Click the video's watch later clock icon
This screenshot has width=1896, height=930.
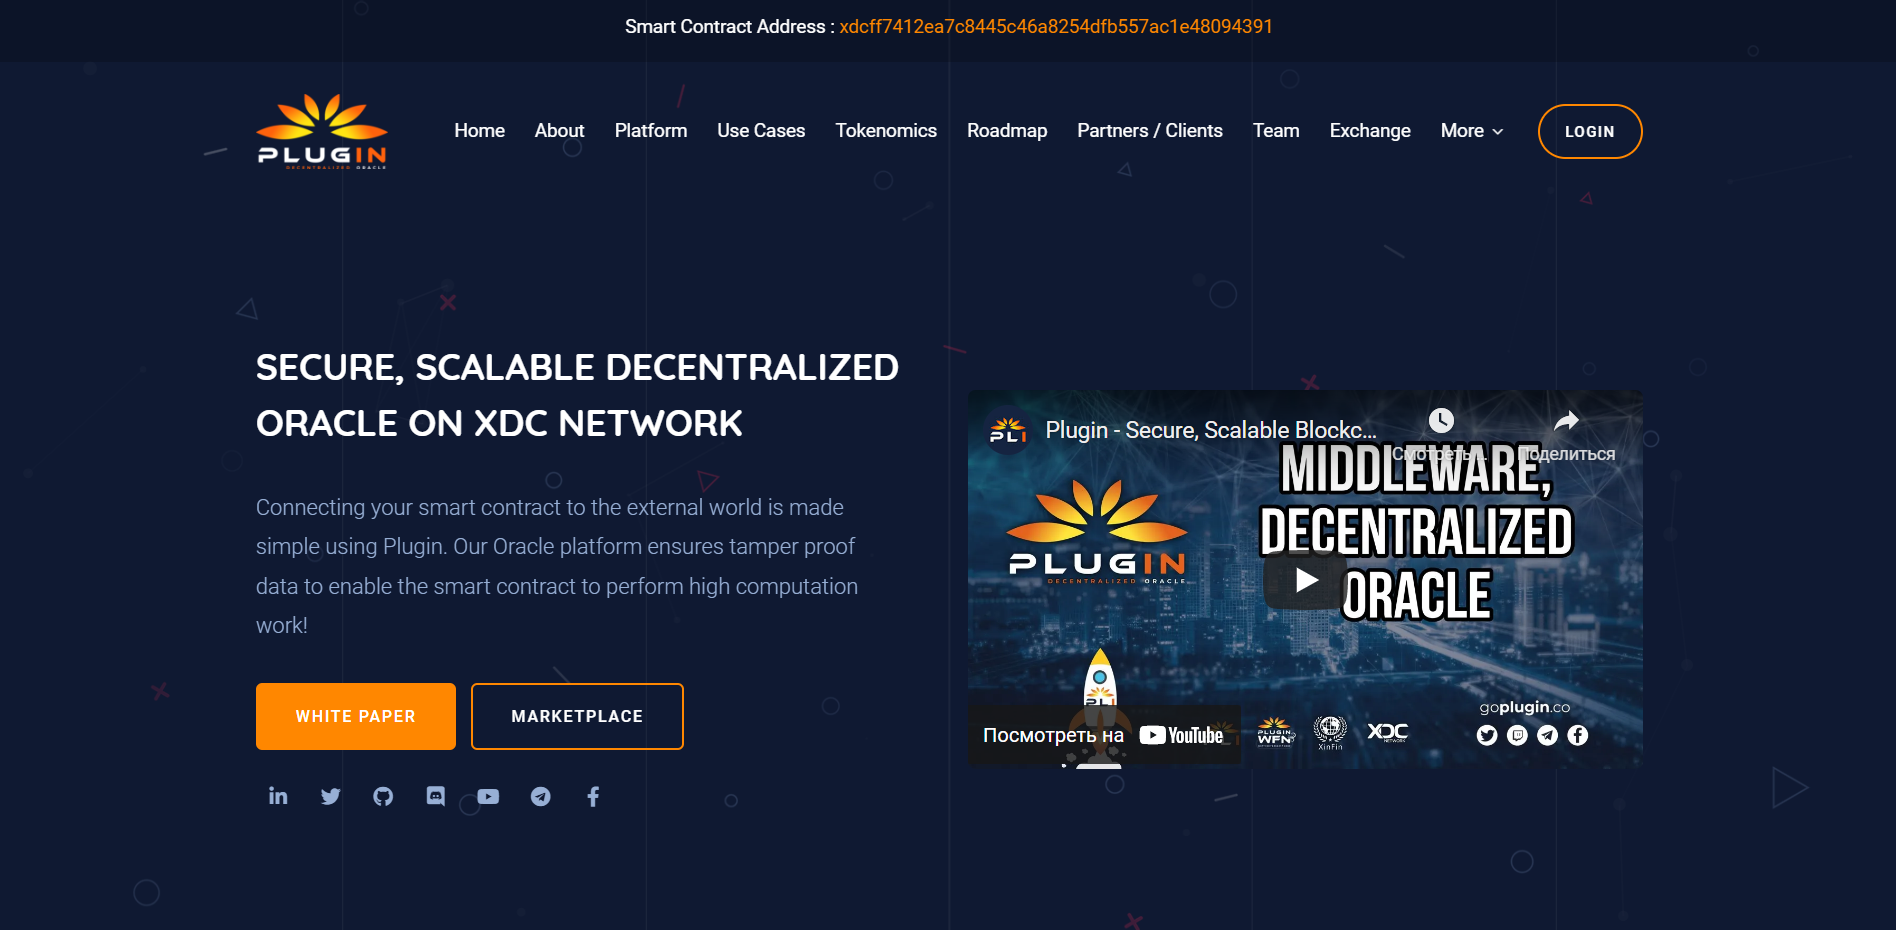[x=1441, y=421]
